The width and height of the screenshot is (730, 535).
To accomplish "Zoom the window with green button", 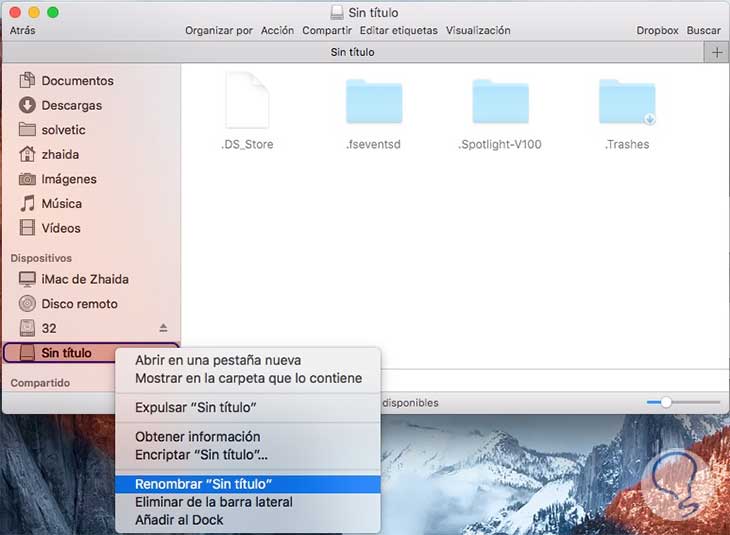I will tap(53, 13).
